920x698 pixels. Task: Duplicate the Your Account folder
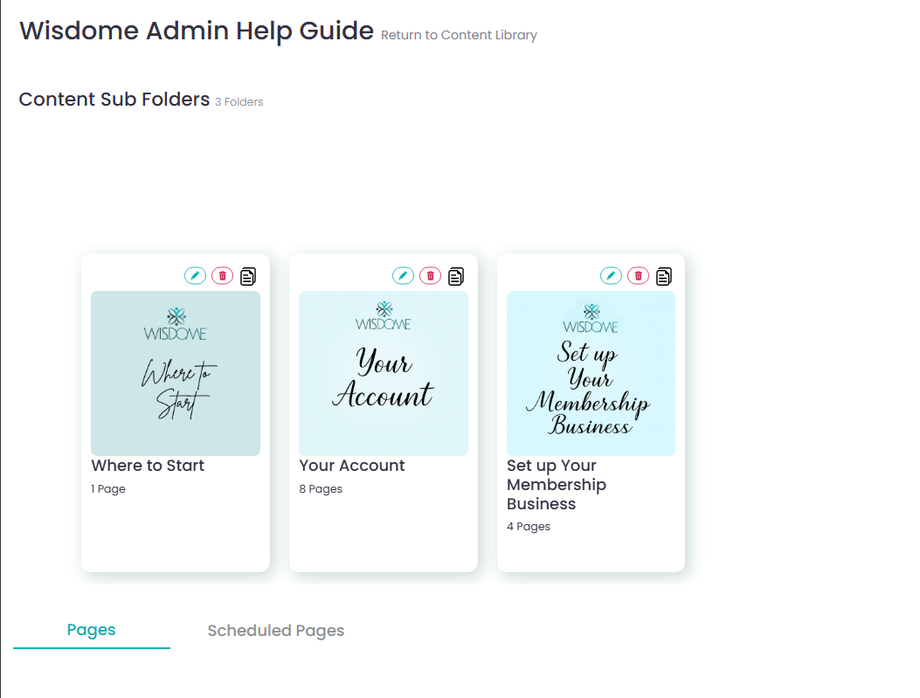pyautogui.click(x=456, y=276)
